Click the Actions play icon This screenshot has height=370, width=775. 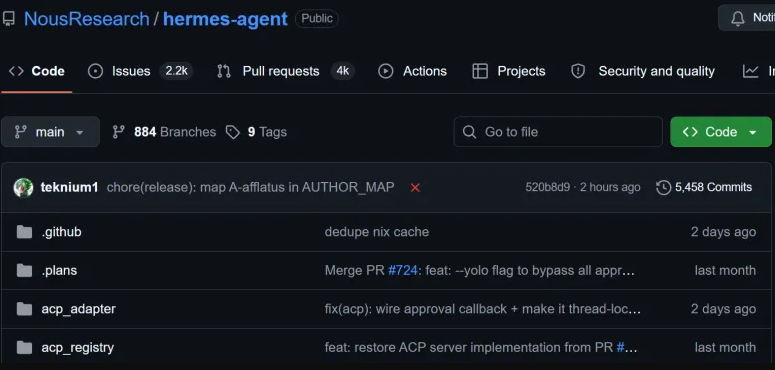386,71
